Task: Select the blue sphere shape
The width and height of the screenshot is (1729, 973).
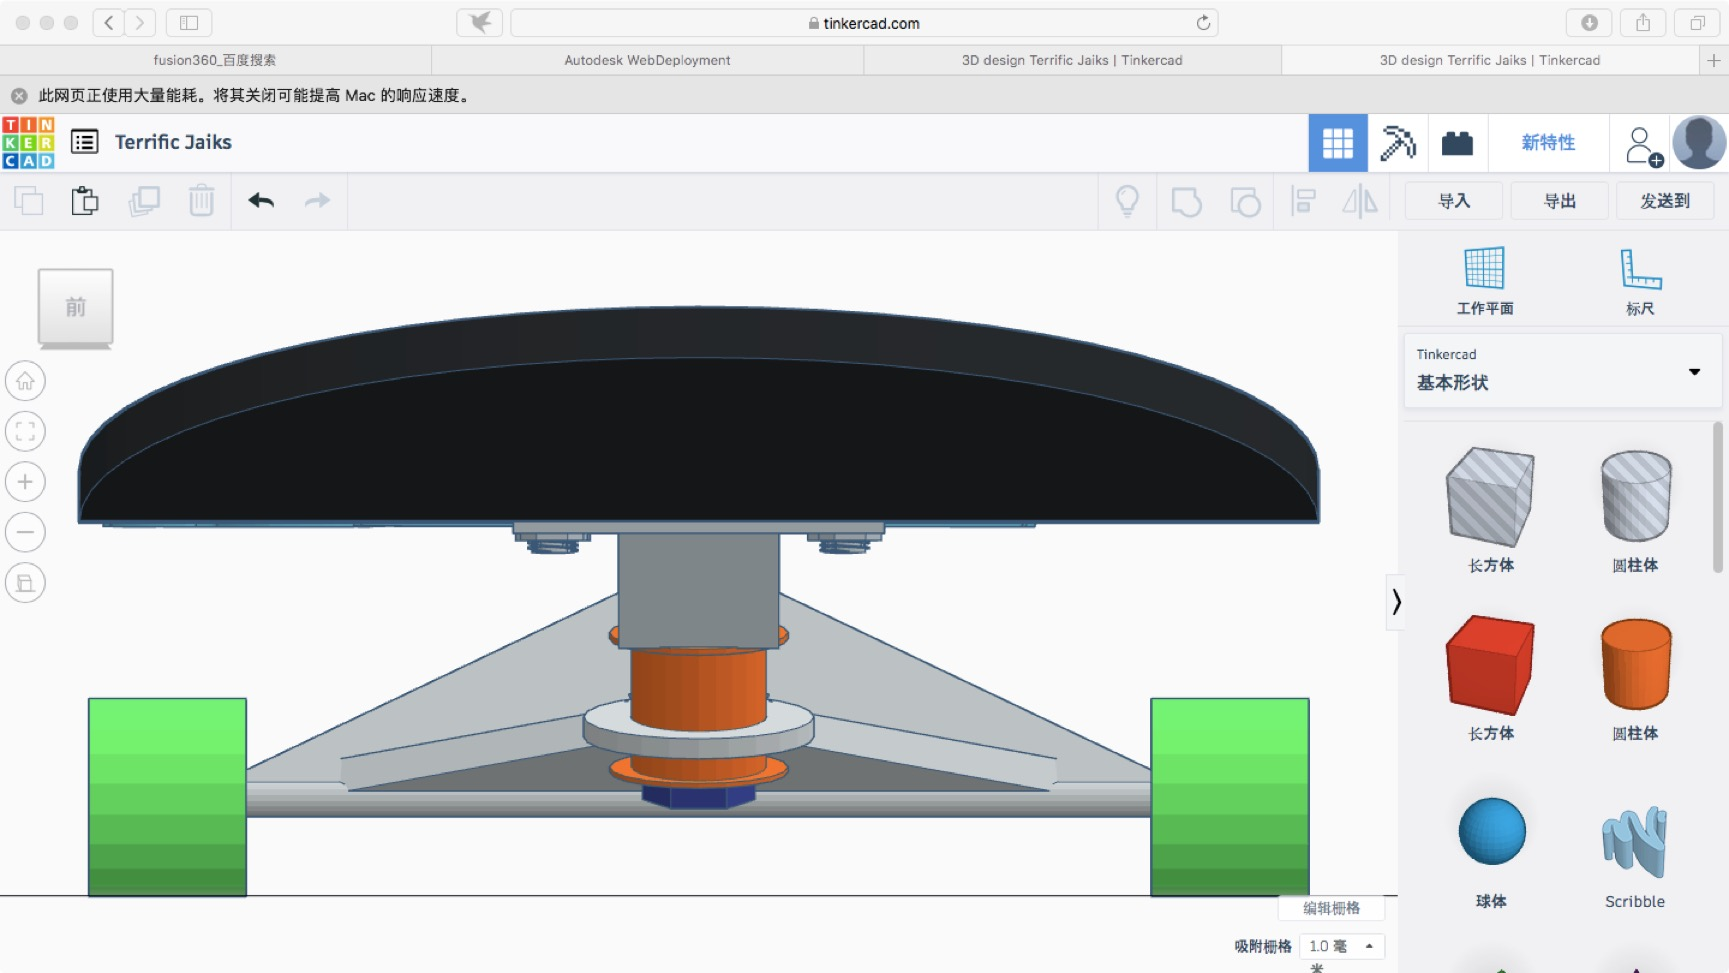Action: (x=1492, y=831)
